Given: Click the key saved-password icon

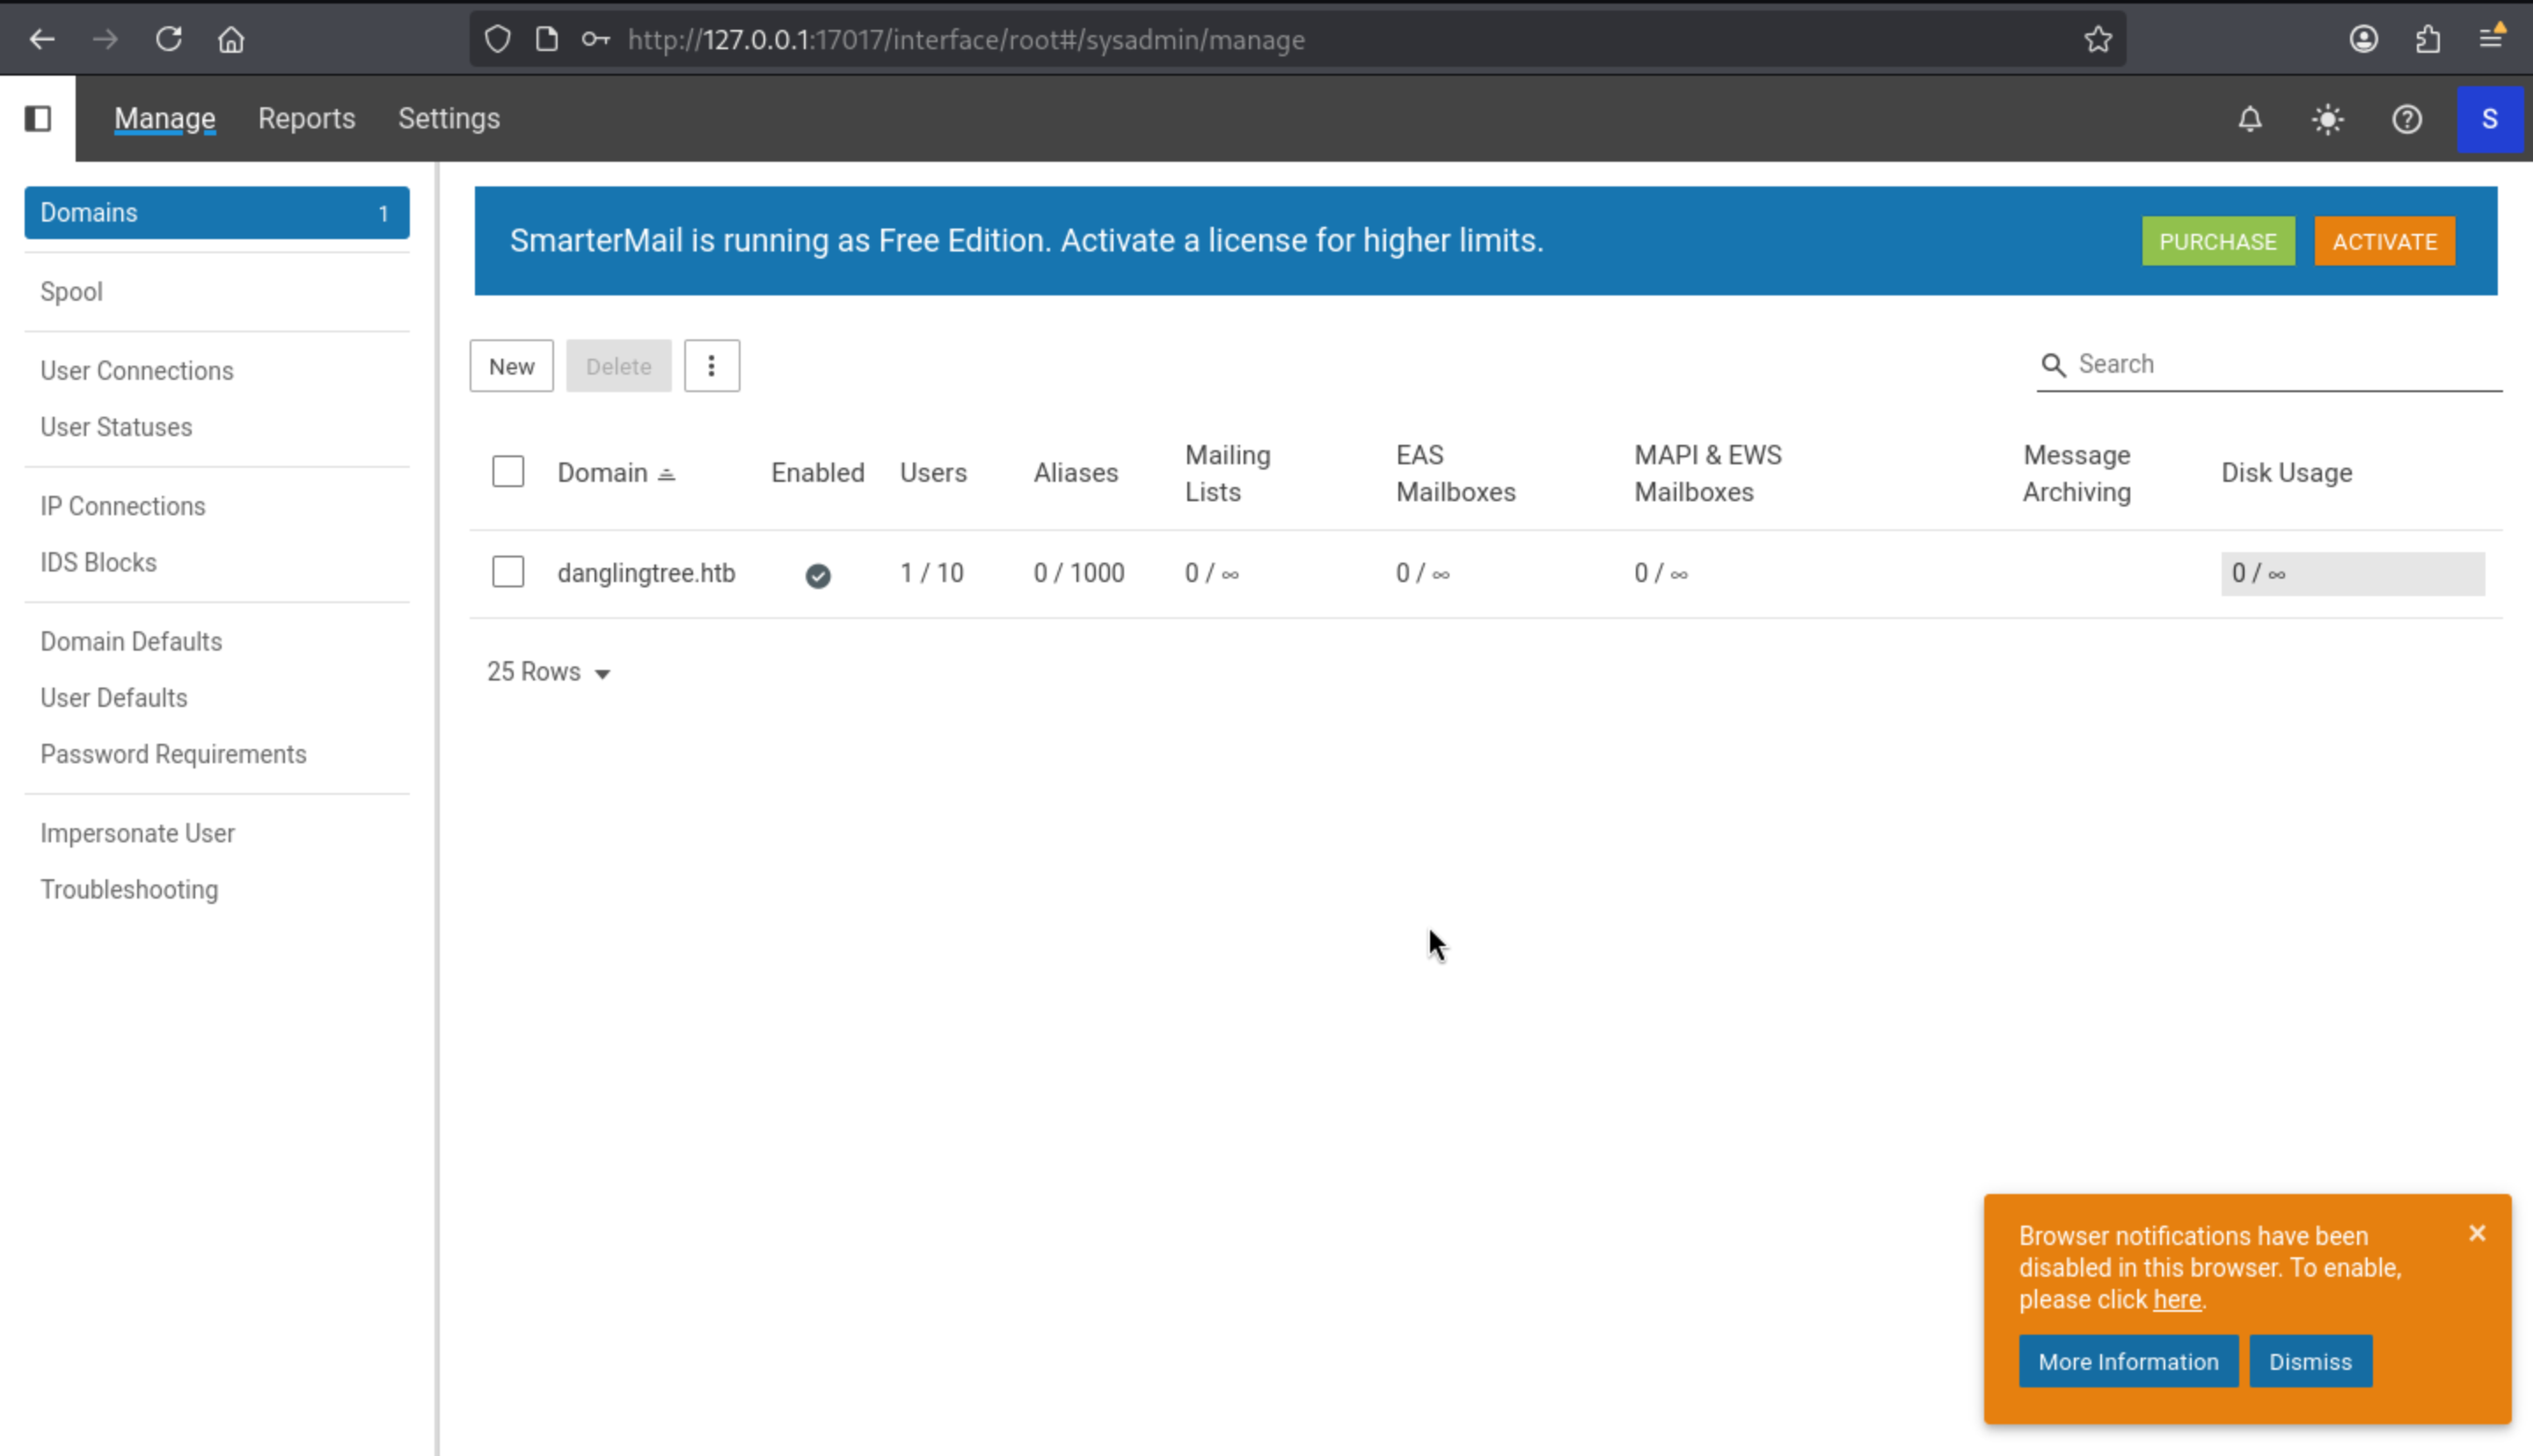Looking at the screenshot, I should pos(595,39).
